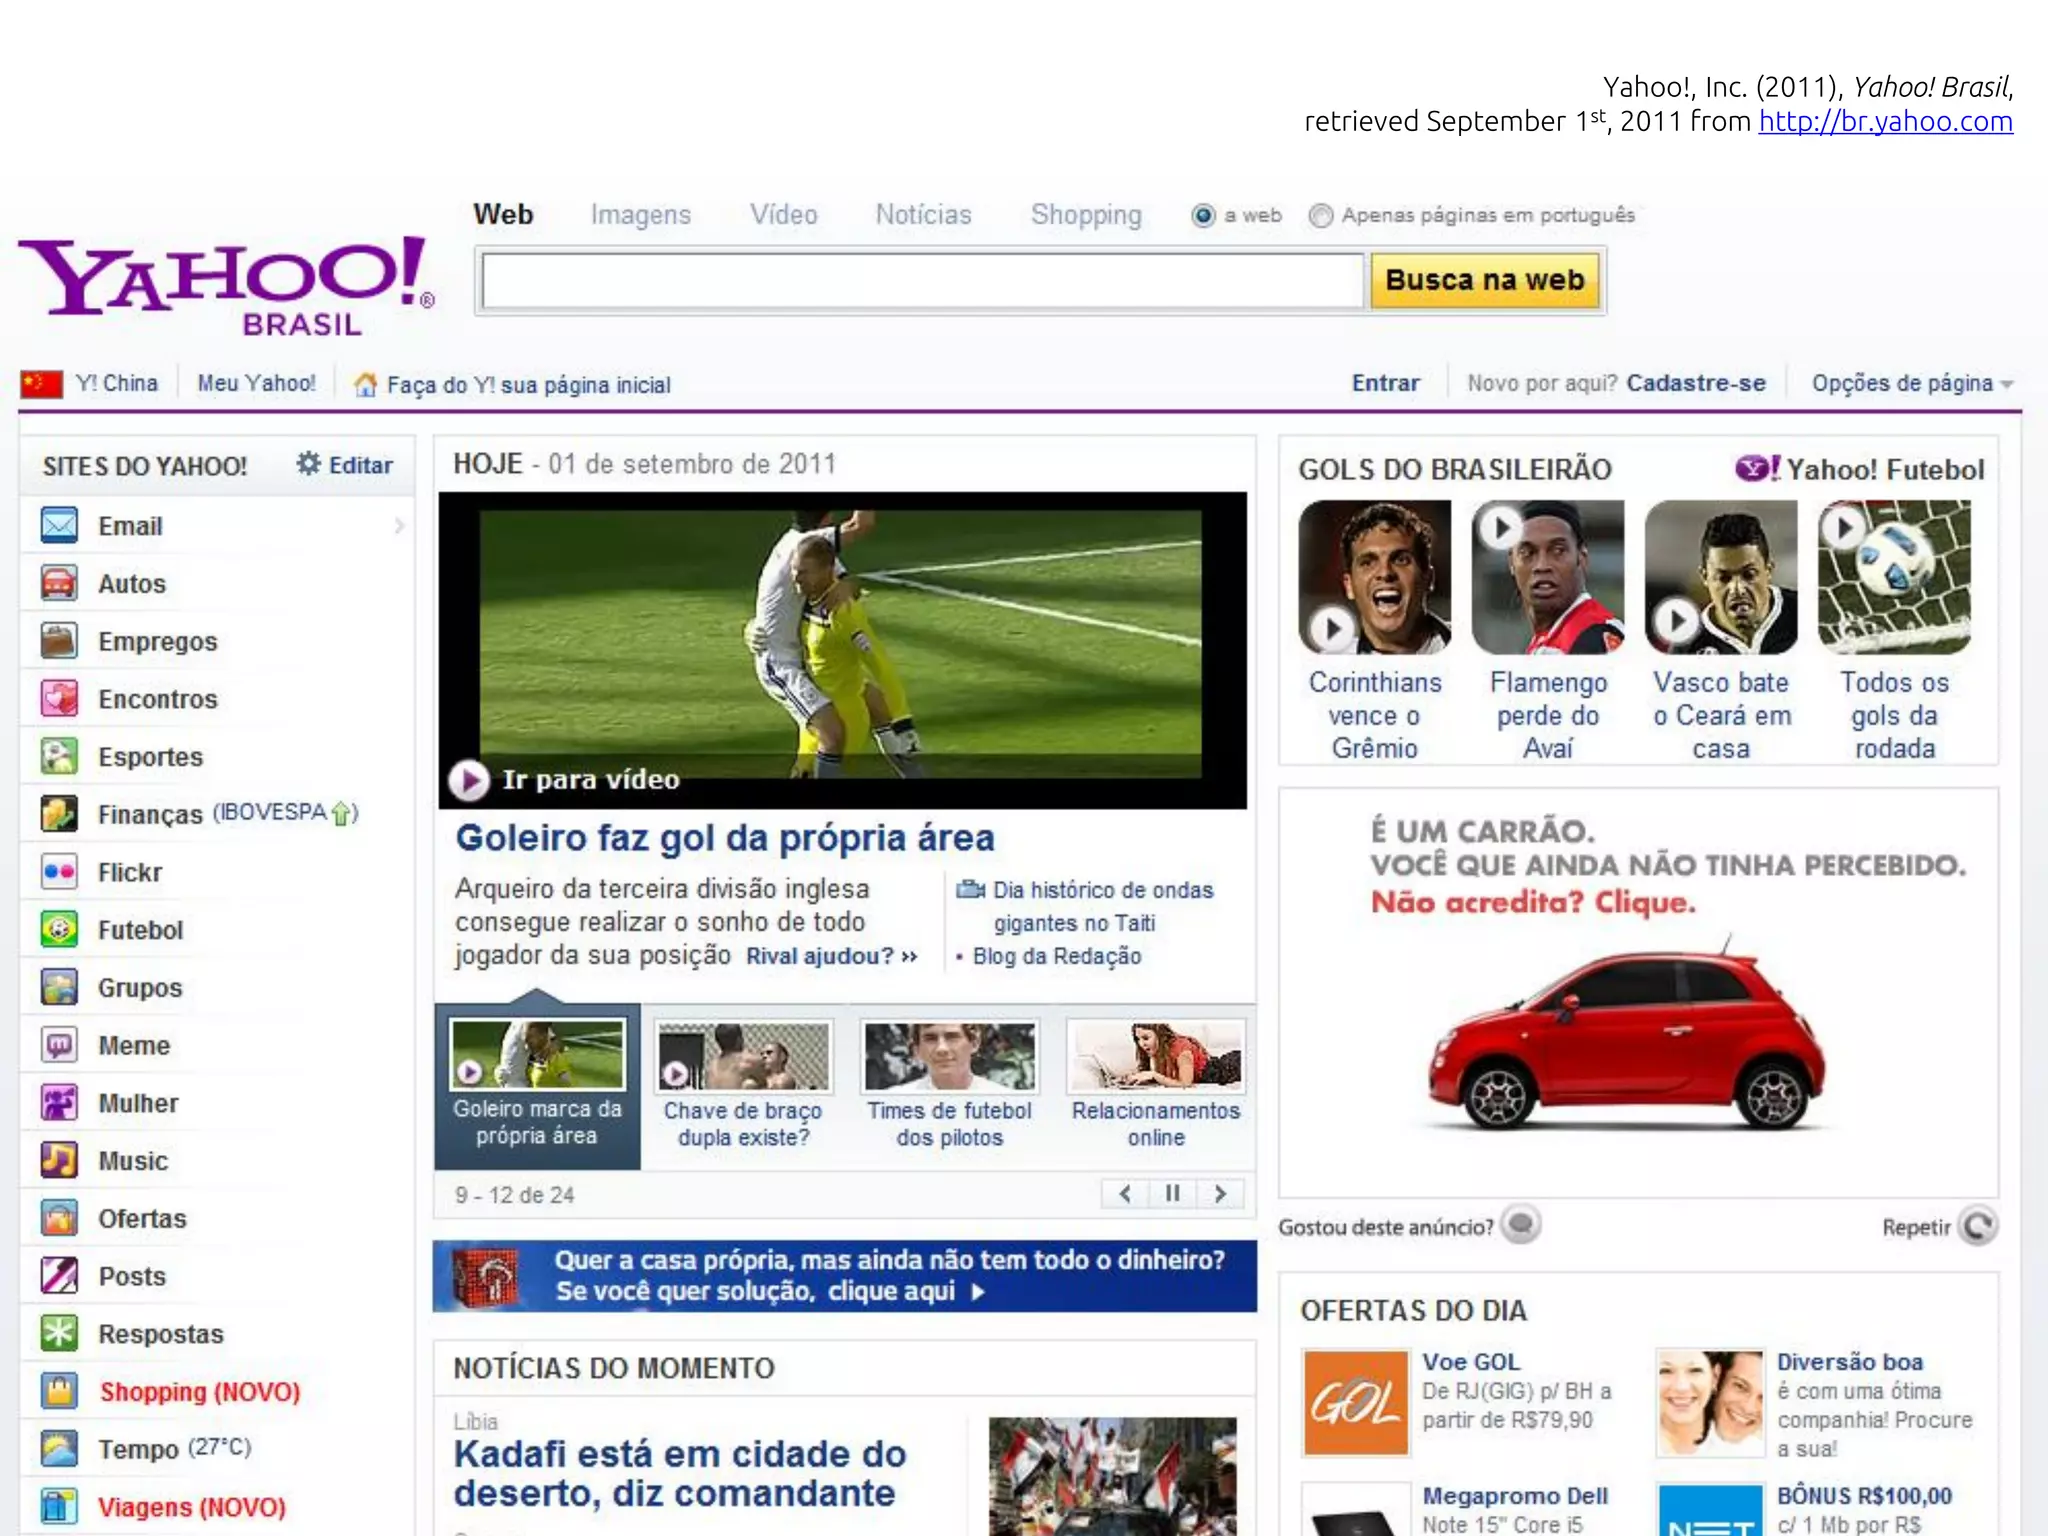2048x1536 pixels.
Task: Play 'Flamengo perde do Avaí' video
Action: (1548, 578)
